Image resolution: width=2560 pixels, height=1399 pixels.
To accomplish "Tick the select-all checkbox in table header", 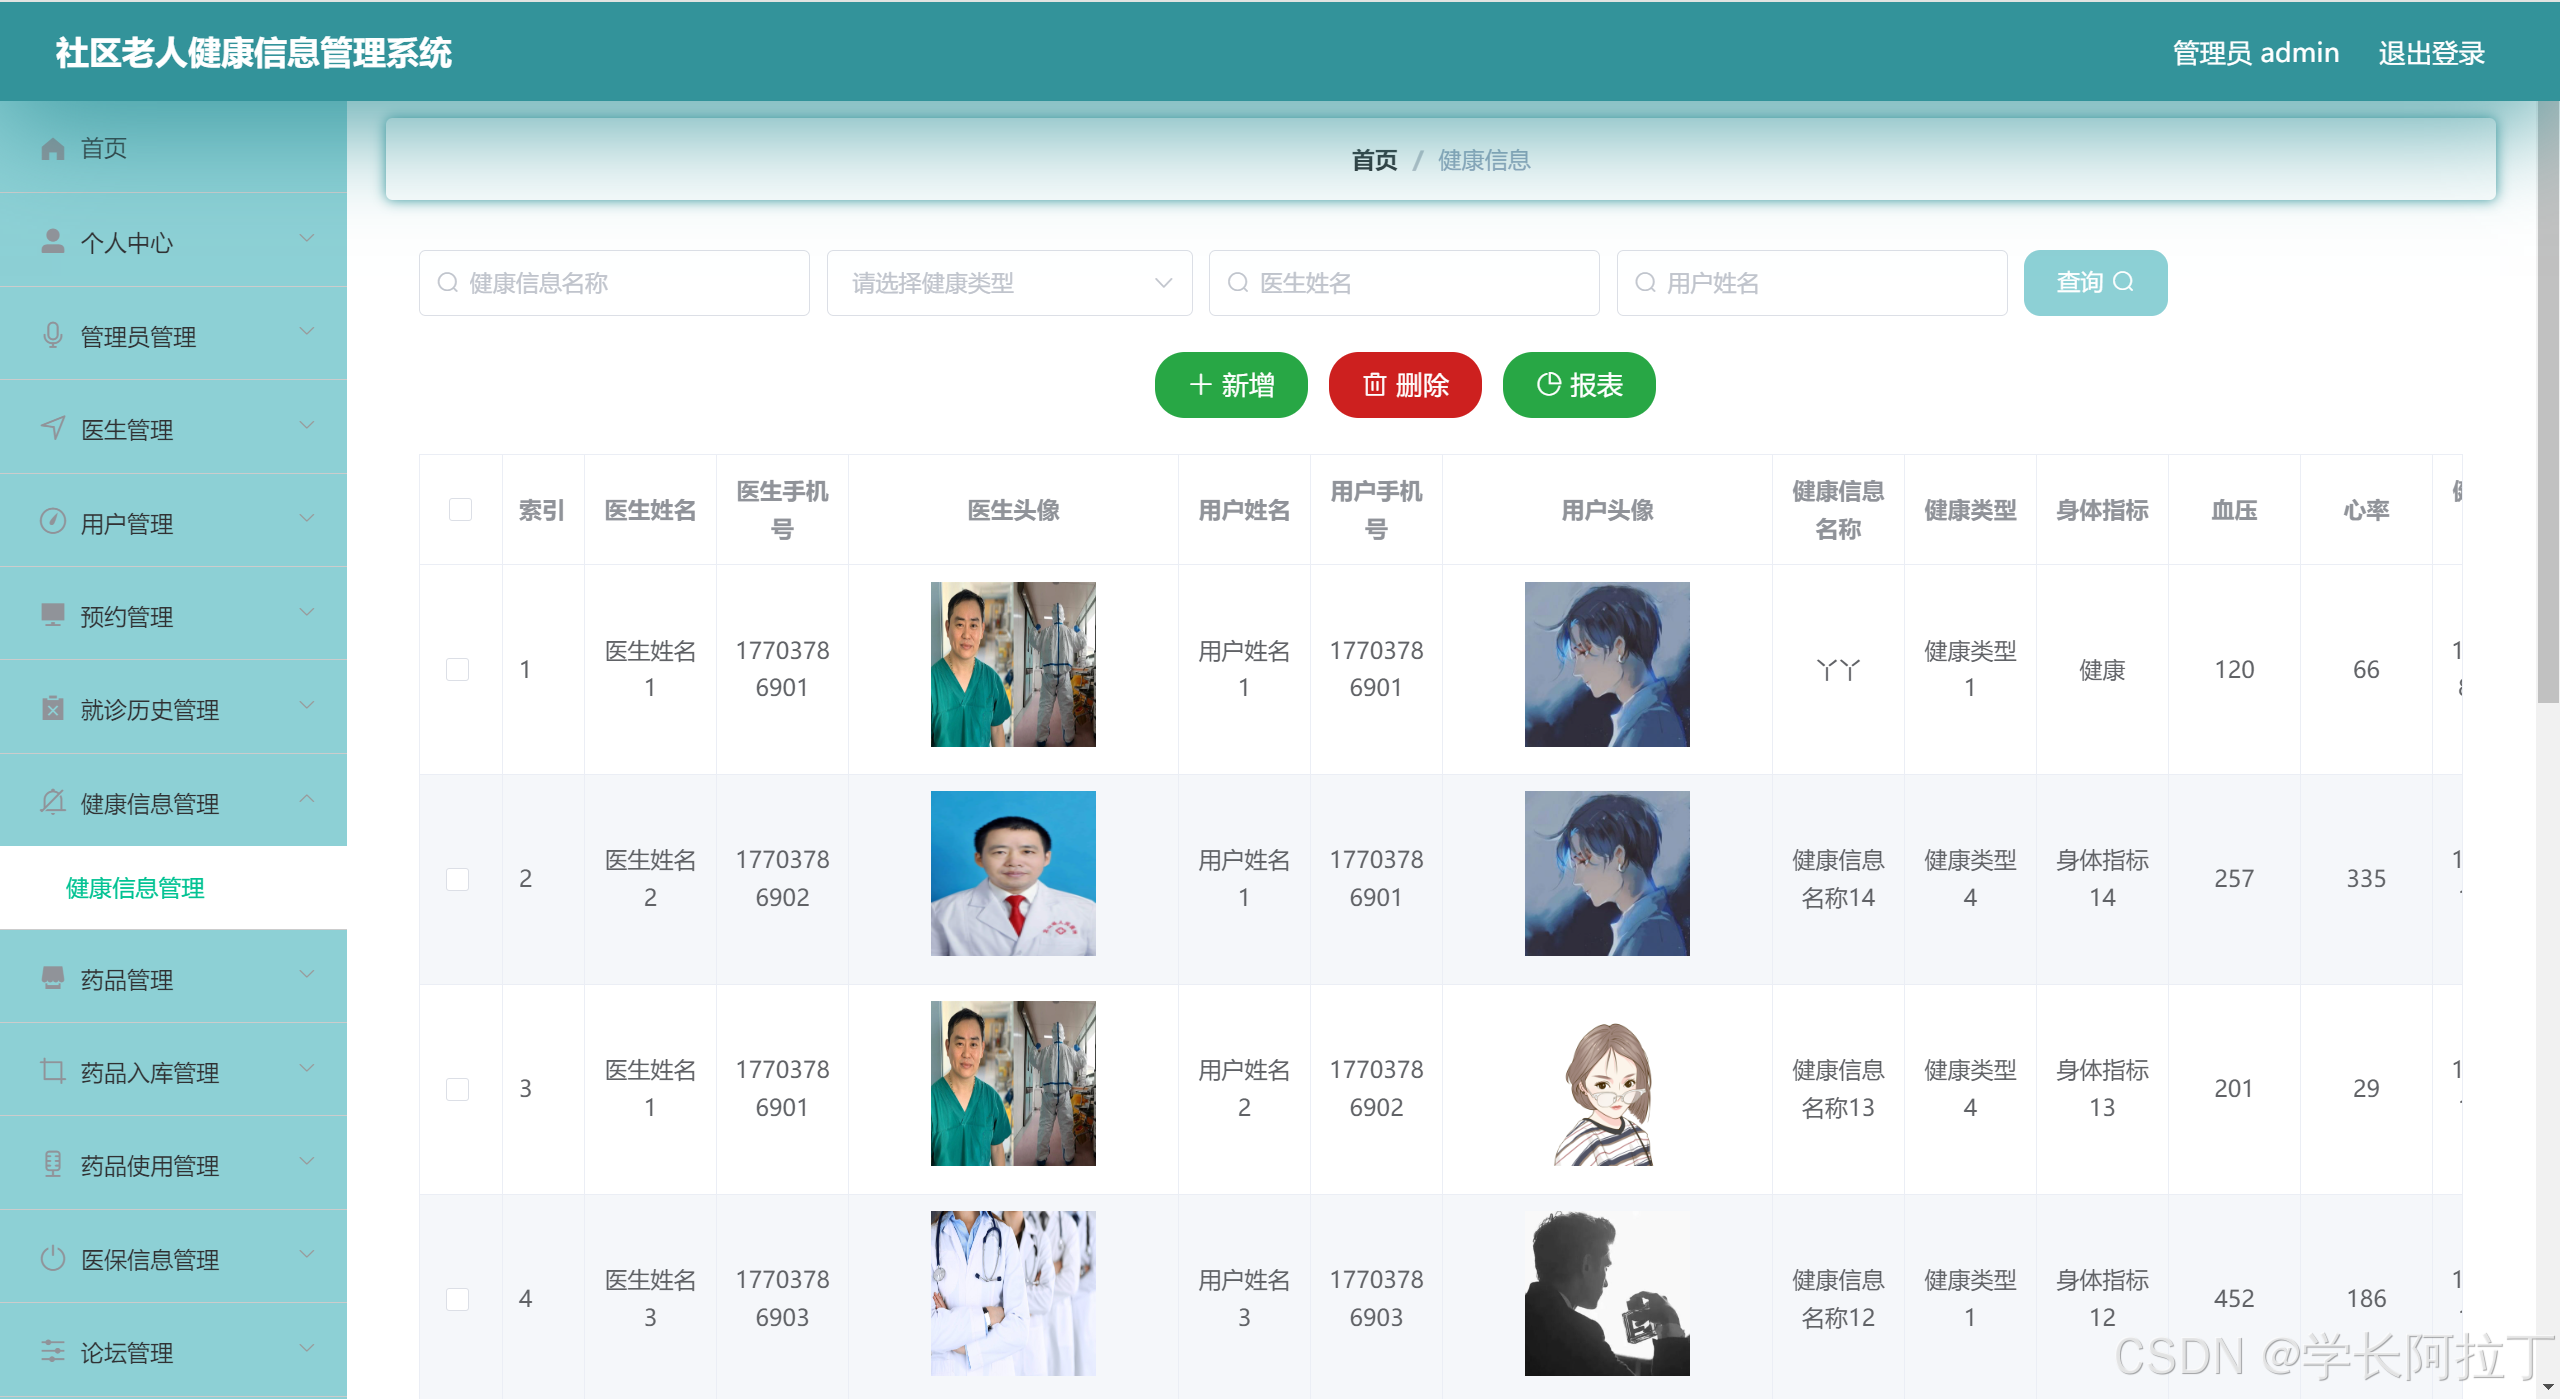I will coord(460,510).
